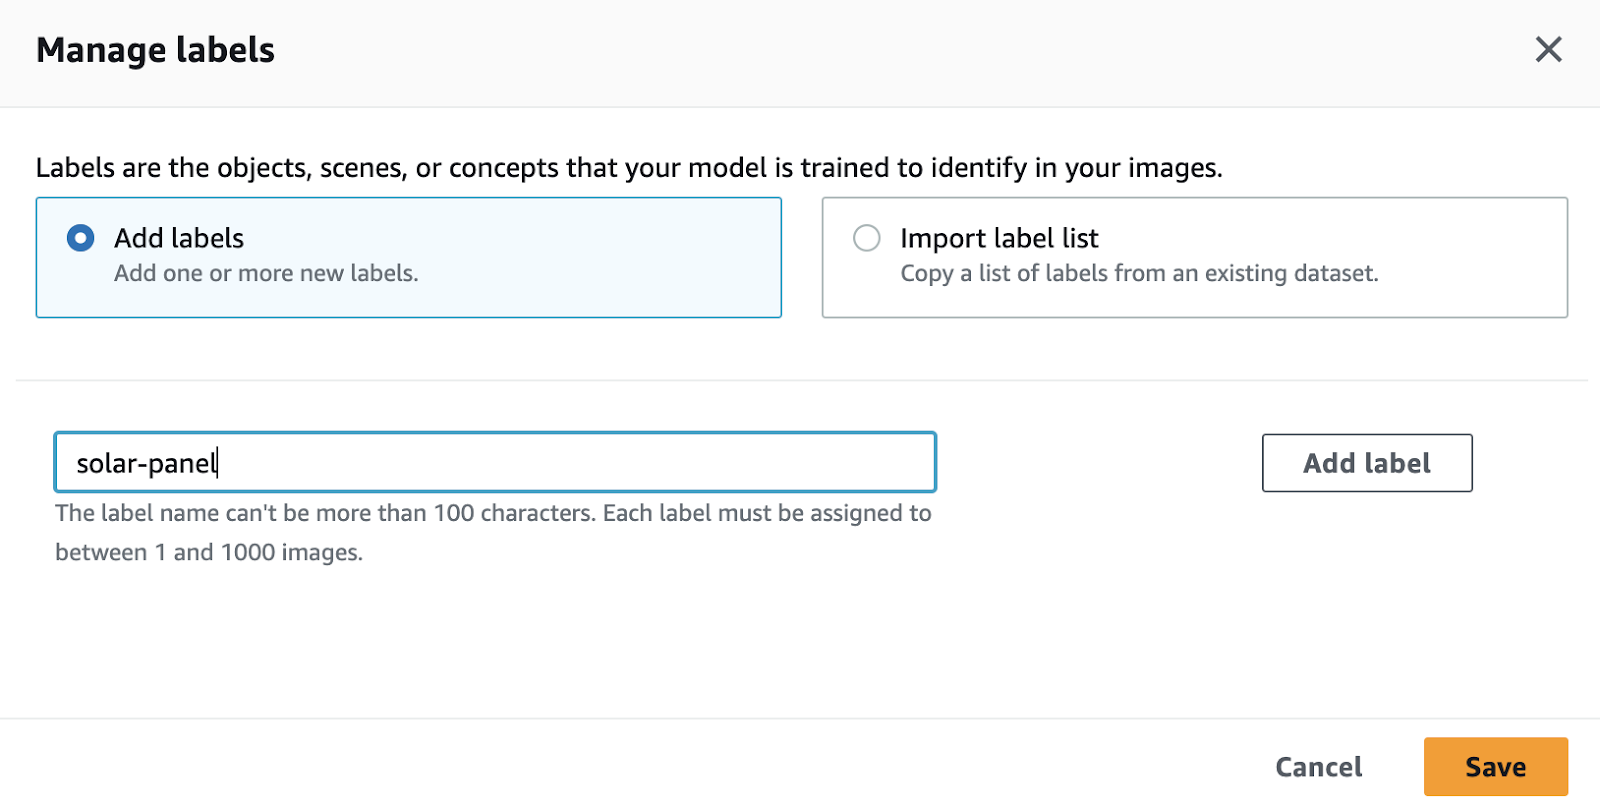
Task: Choose the Import label list radio button
Action: coord(866,238)
